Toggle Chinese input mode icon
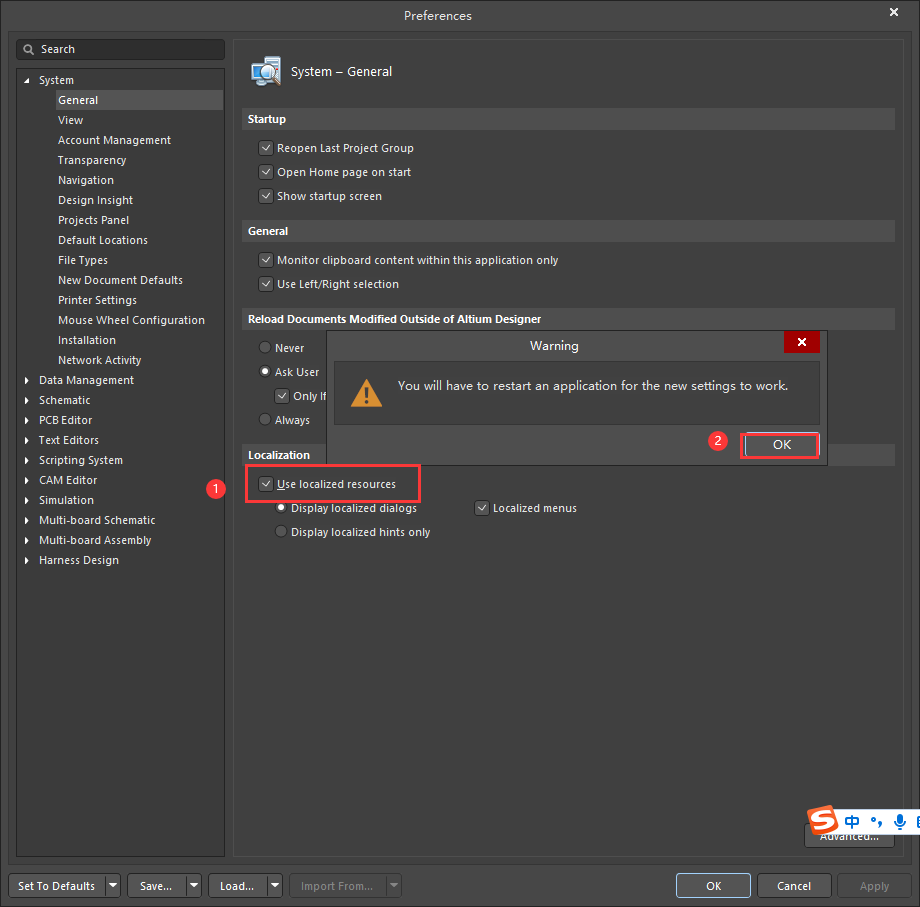 (852, 821)
